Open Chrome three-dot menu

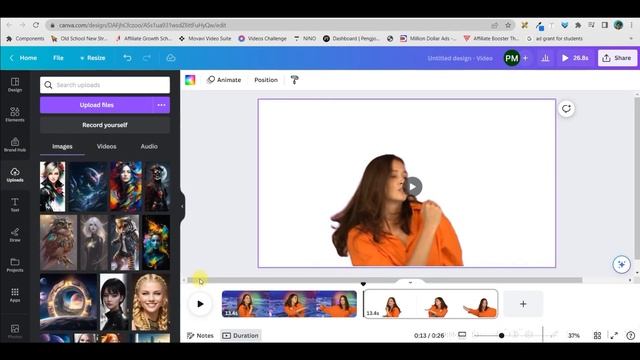(631, 25)
